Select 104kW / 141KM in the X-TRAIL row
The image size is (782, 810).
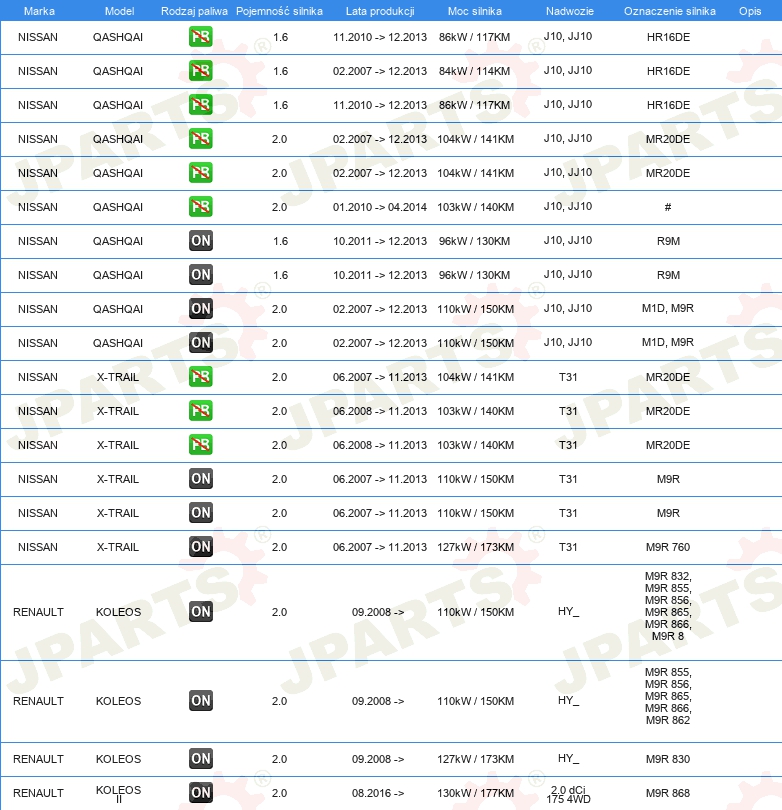point(476,377)
